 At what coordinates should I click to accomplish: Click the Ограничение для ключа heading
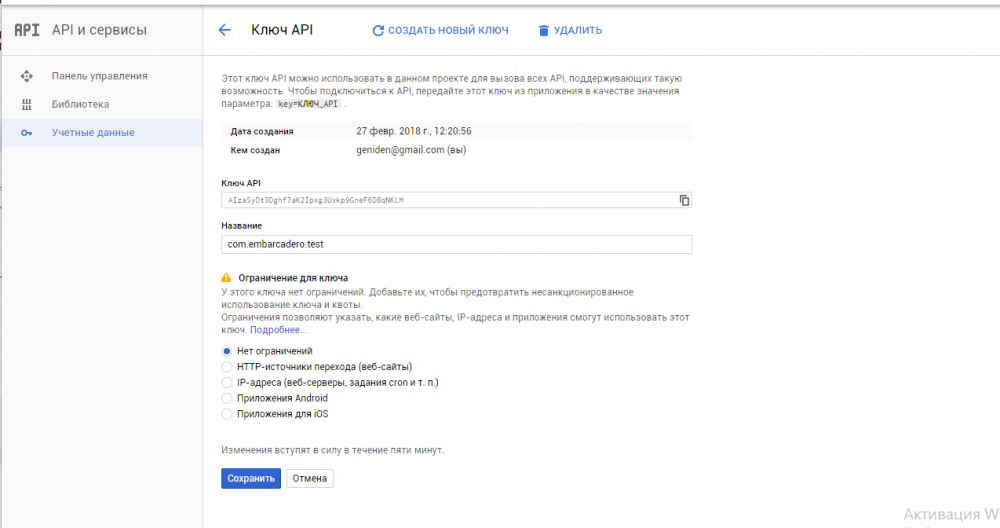(x=293, y=278)
